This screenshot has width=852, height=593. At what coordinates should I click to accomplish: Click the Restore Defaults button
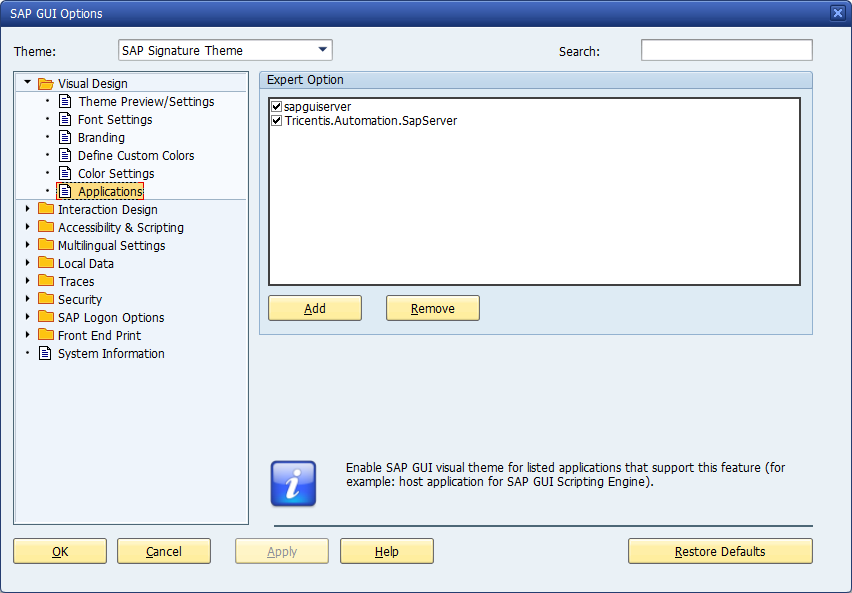coord(720,551)
